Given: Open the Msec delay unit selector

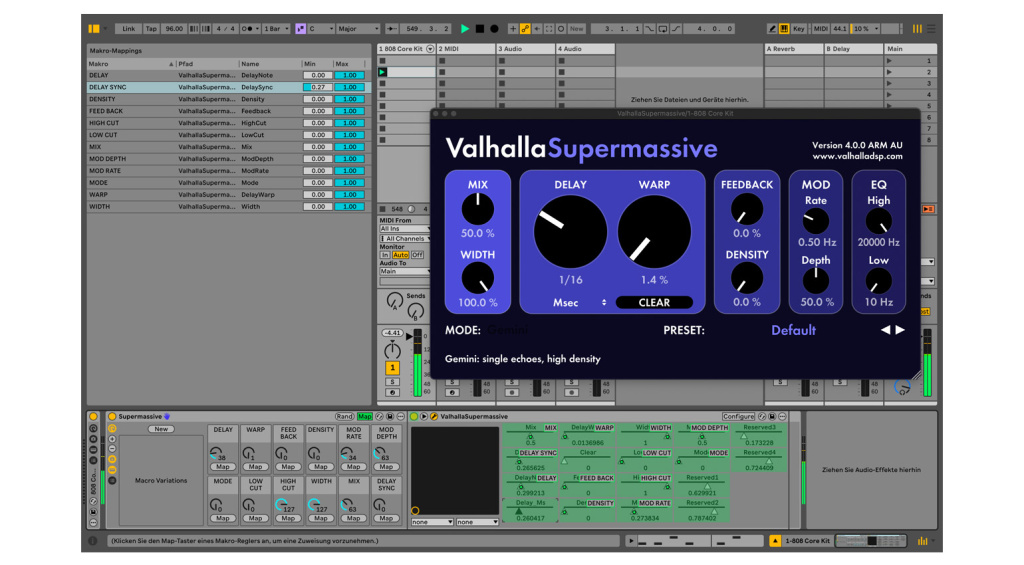Looking at the screenshot, I should [579, 302].
